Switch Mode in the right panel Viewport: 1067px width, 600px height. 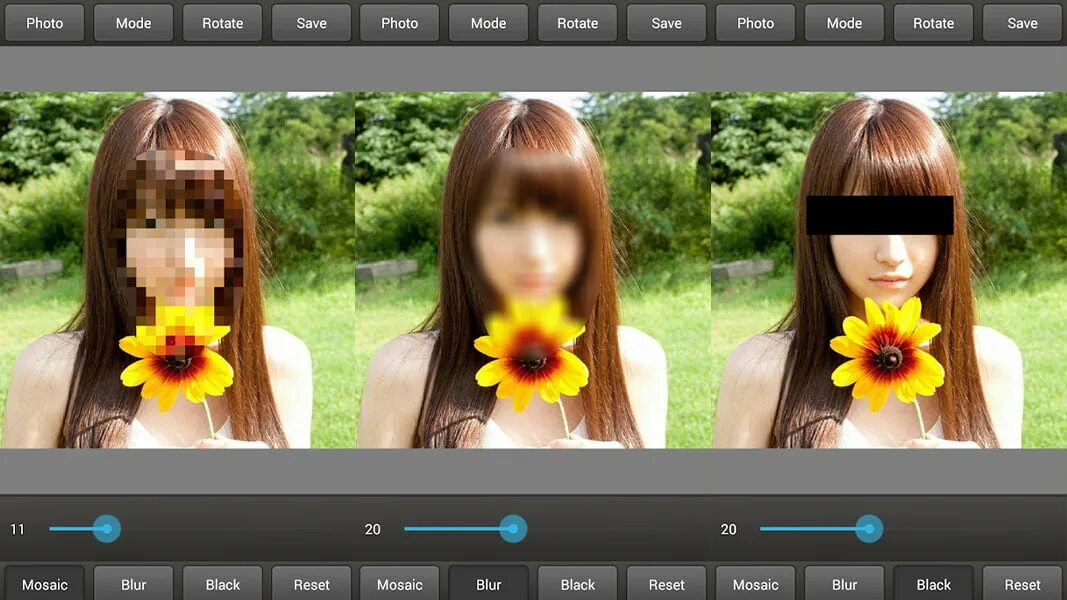[844, 23]
